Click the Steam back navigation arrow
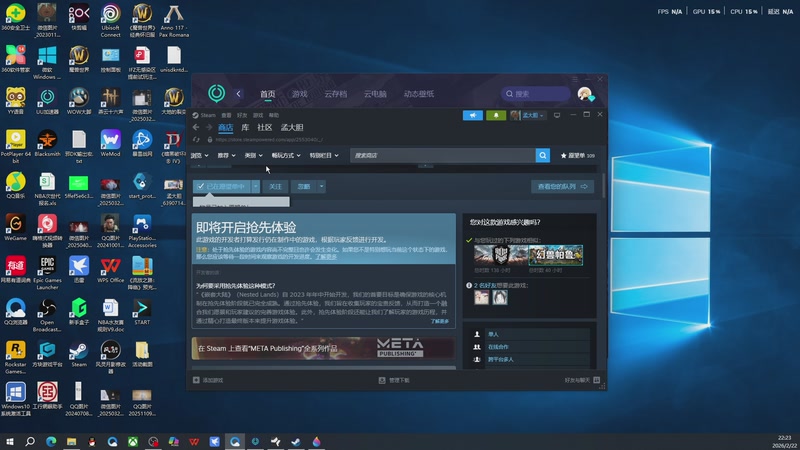The height and width of the screenshot is (450, 800). (x=196, y=127)
